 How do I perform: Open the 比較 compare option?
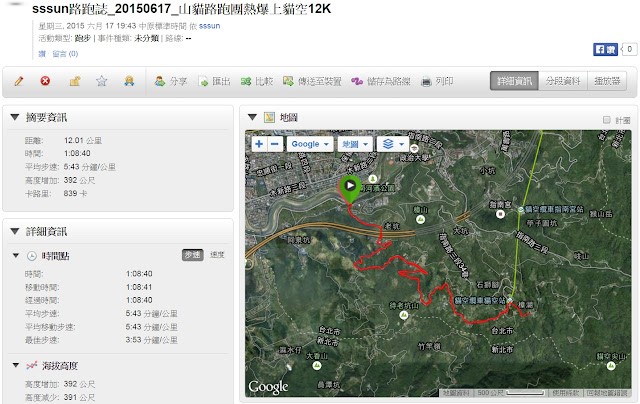click(257, 81)
